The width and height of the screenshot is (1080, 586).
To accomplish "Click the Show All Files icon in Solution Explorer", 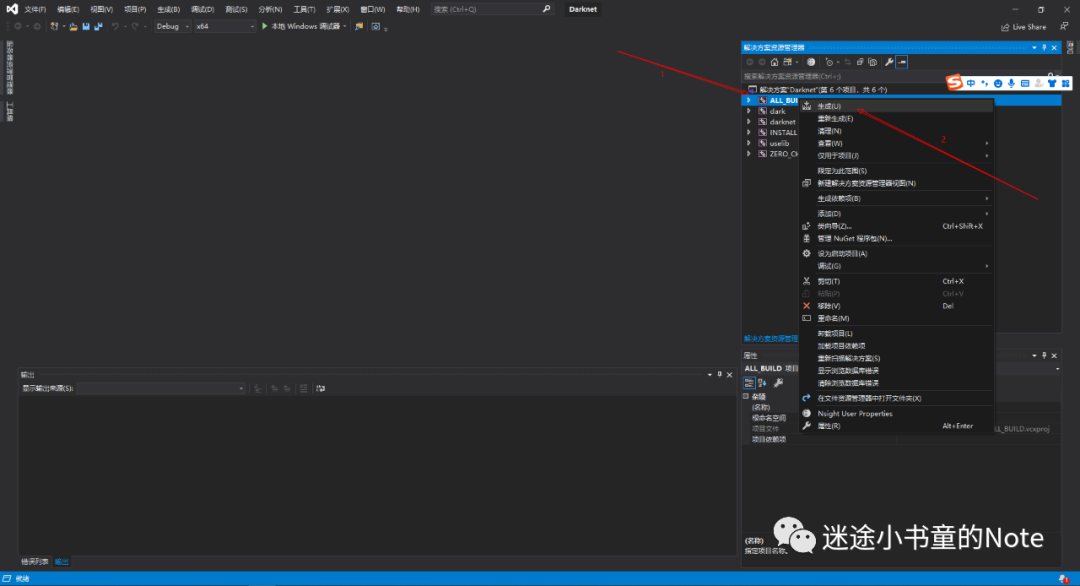I will click(x=873, y=62).
